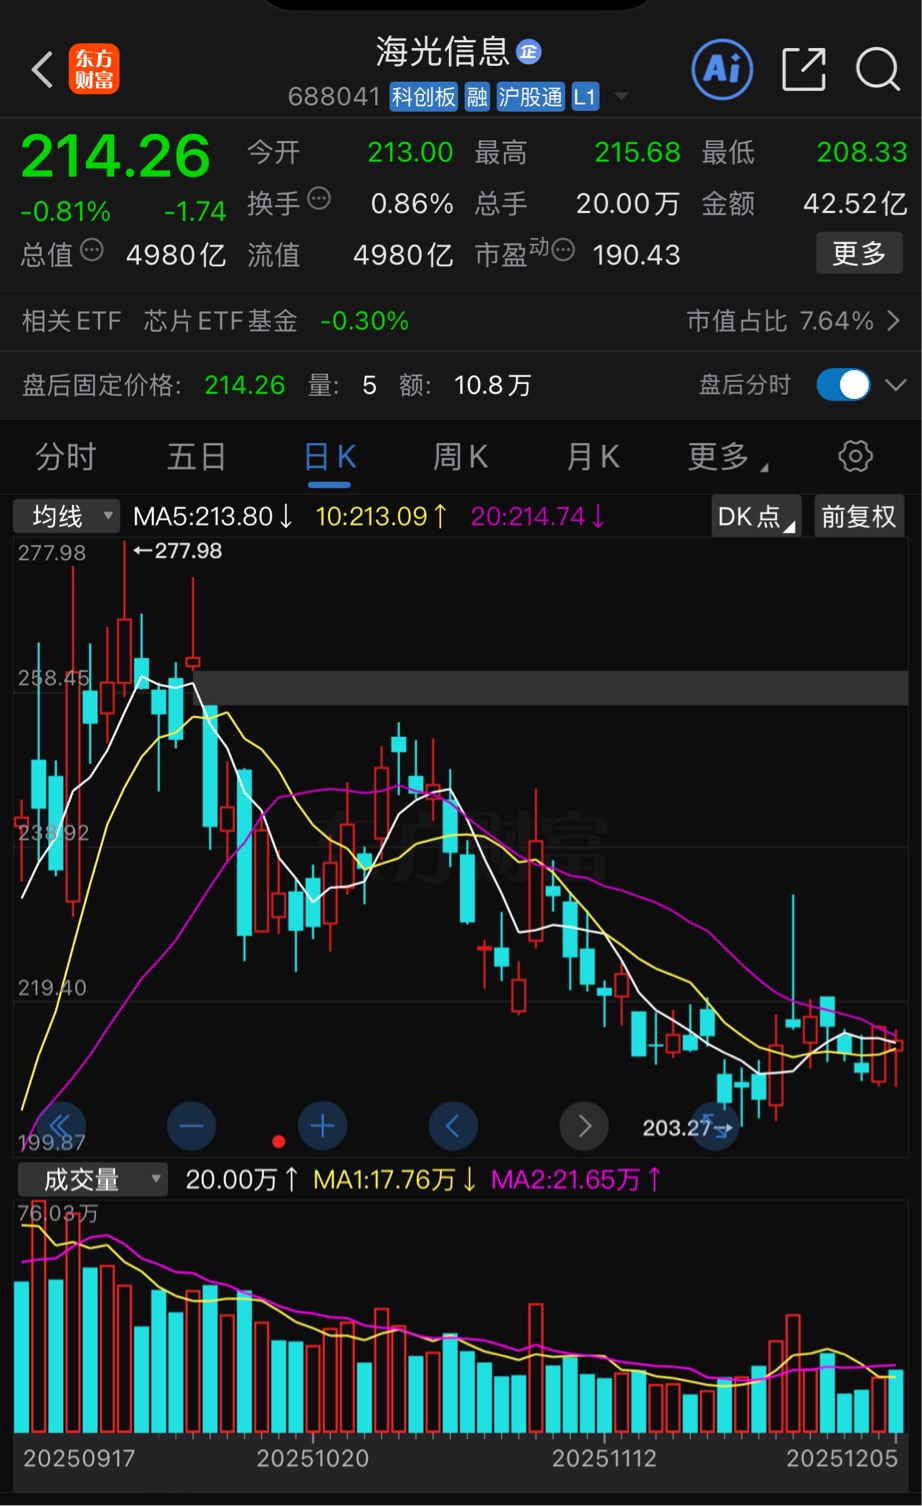Tap the 金额 value 42.52亿

click(x=856, y=203)
